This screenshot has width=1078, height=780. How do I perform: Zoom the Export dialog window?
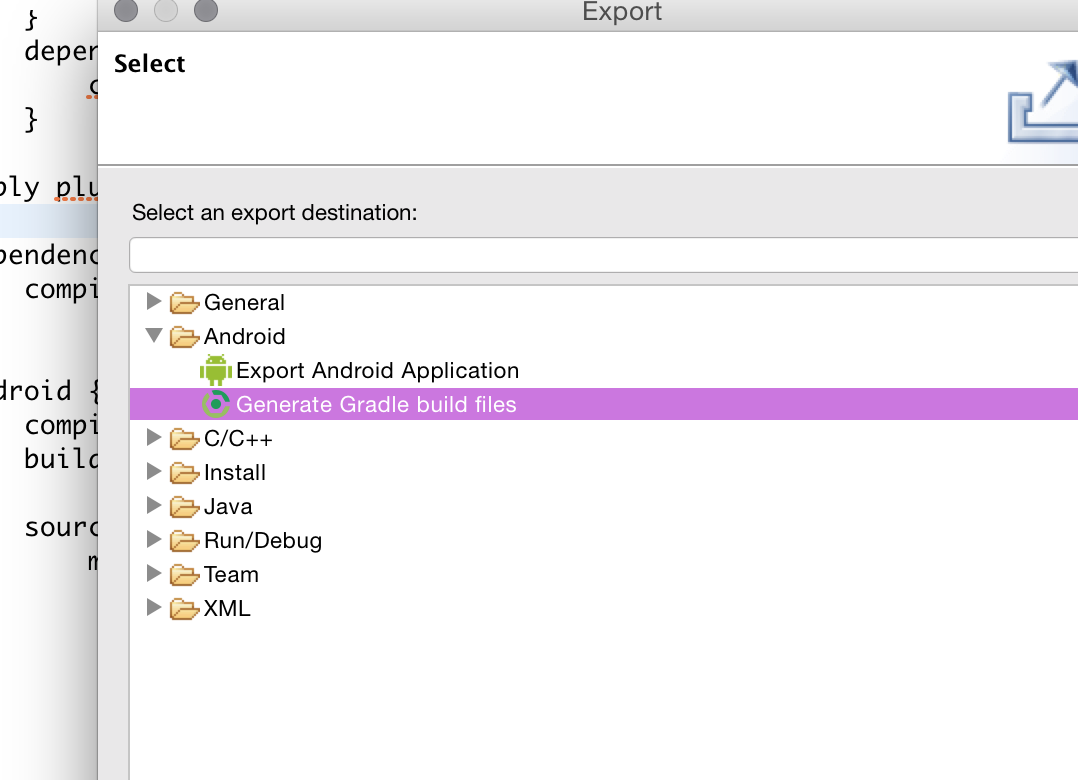206,10
